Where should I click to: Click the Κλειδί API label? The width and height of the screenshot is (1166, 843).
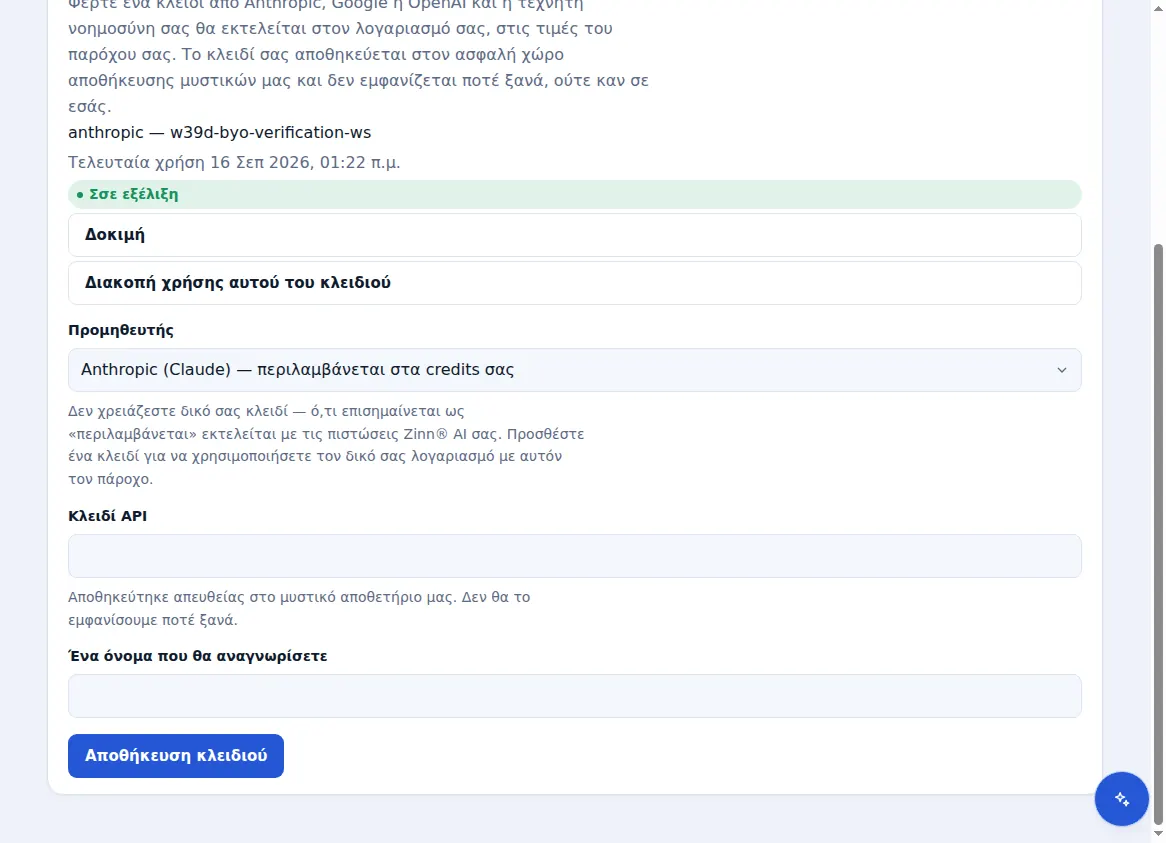tap(107, 516)
